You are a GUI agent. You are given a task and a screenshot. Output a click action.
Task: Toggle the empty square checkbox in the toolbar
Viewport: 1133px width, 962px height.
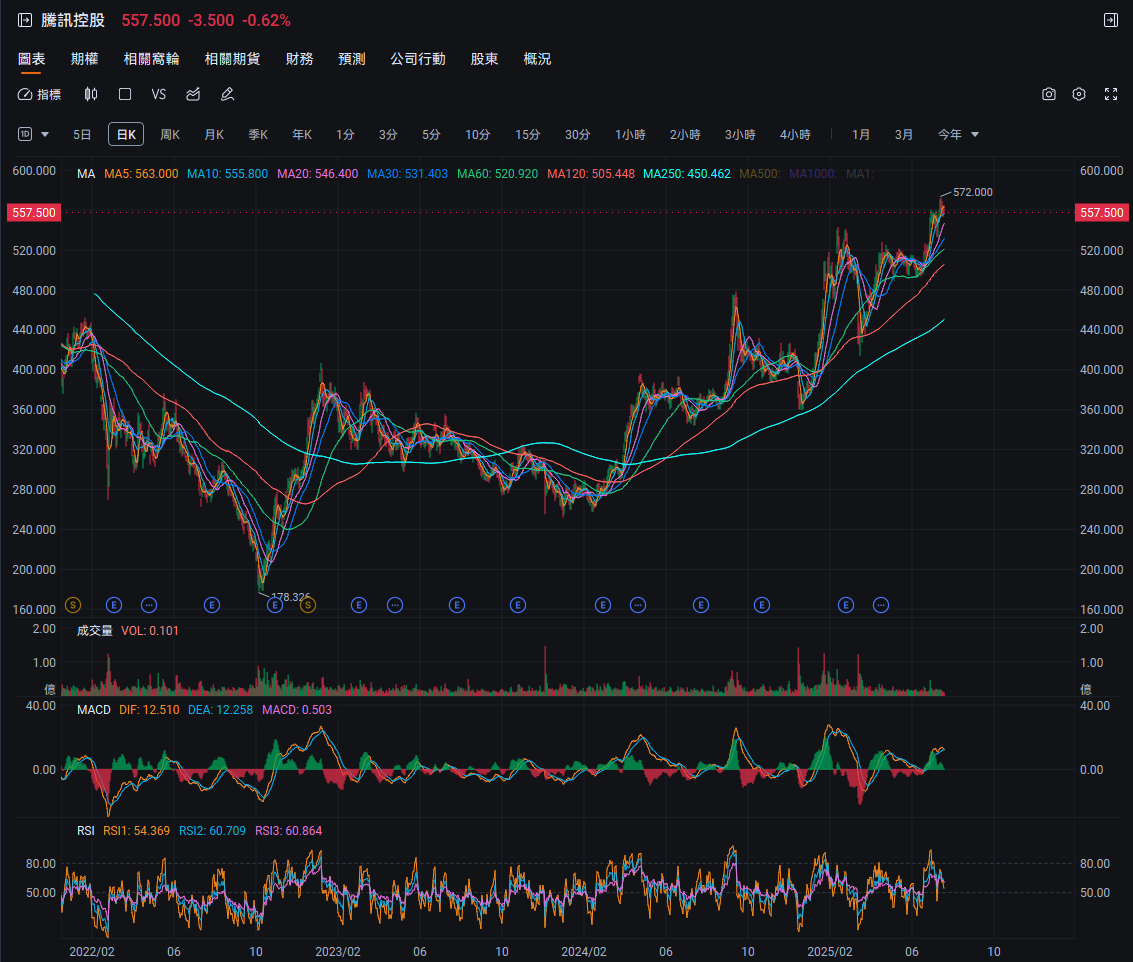tap(124, 94)
